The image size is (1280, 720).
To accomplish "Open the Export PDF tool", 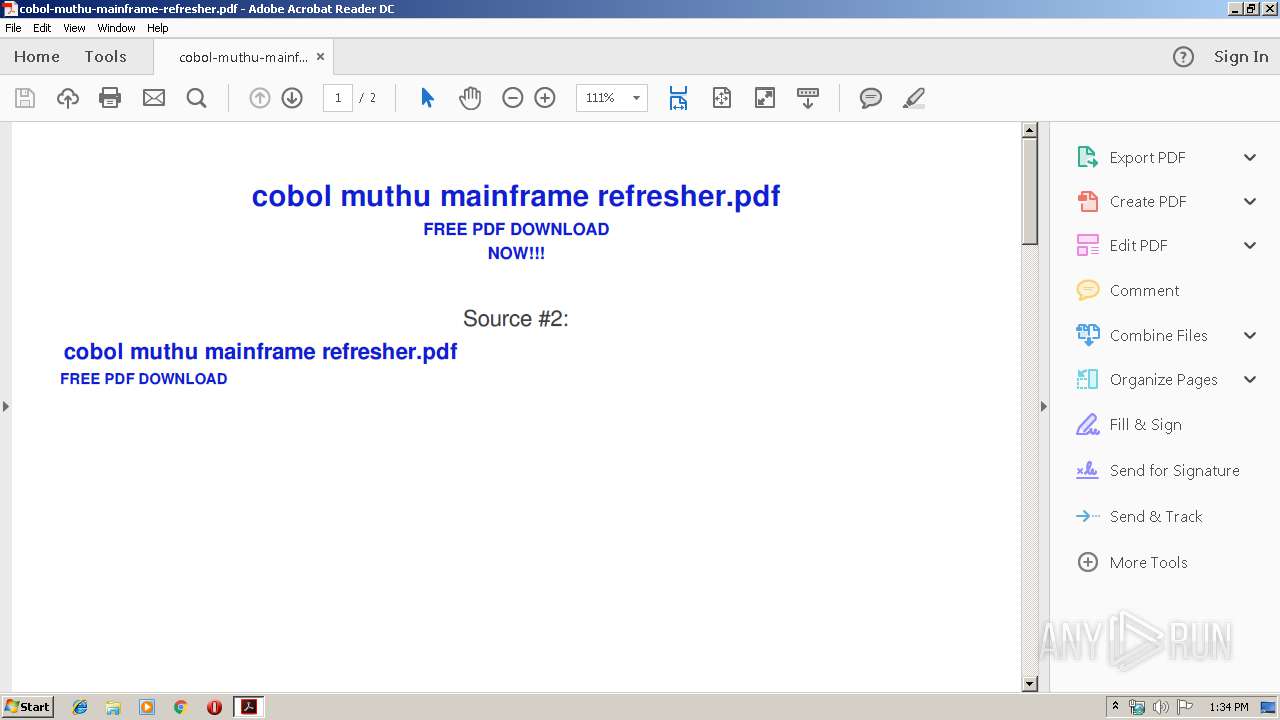I will coord(1147,157).
